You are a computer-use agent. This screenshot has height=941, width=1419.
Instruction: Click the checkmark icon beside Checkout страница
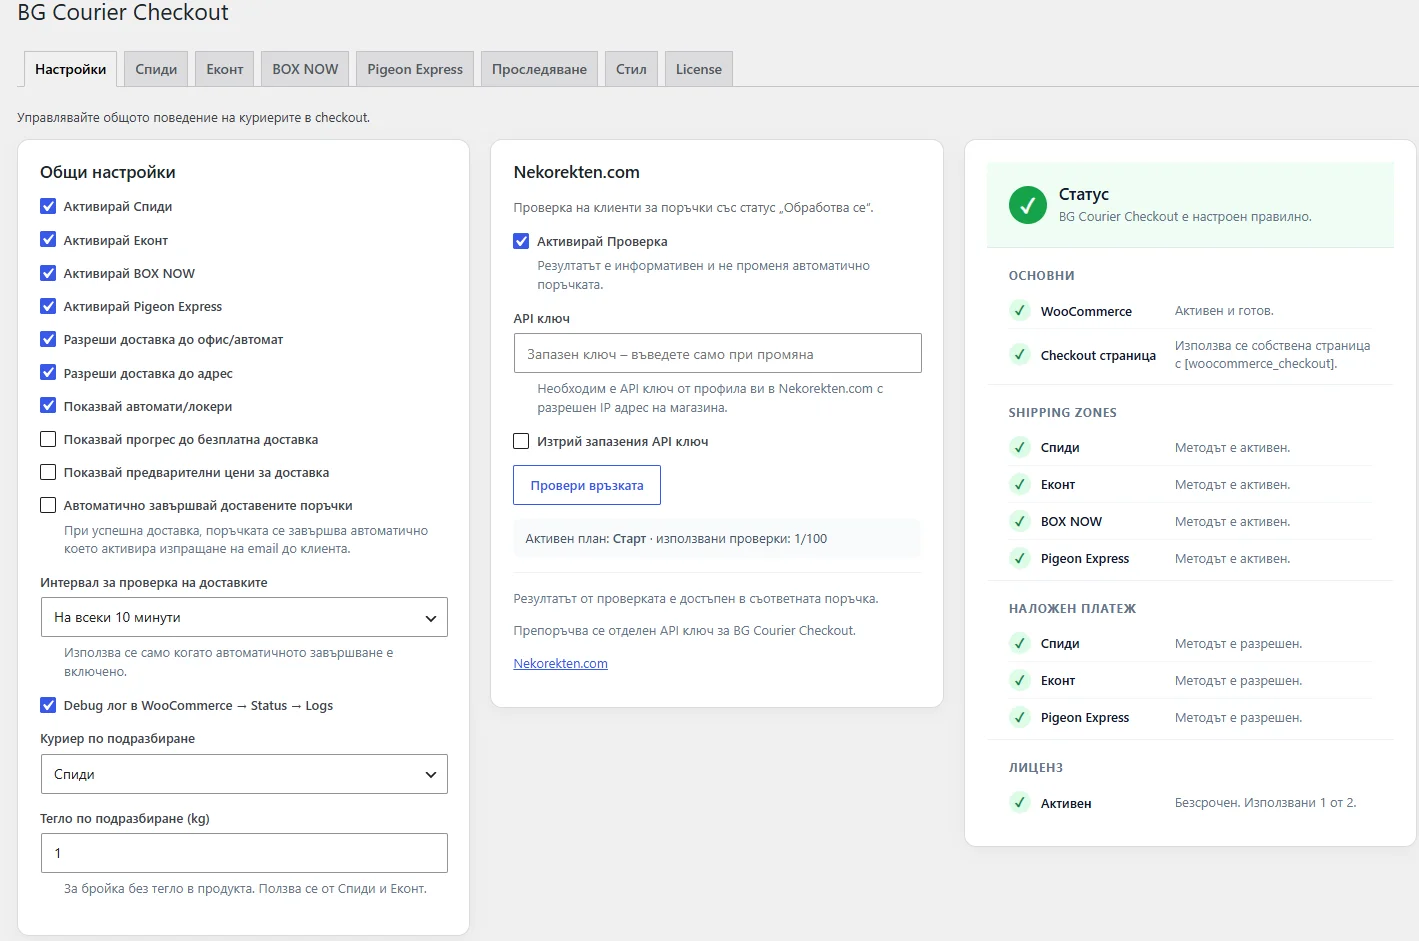(x=1020, y=354)
